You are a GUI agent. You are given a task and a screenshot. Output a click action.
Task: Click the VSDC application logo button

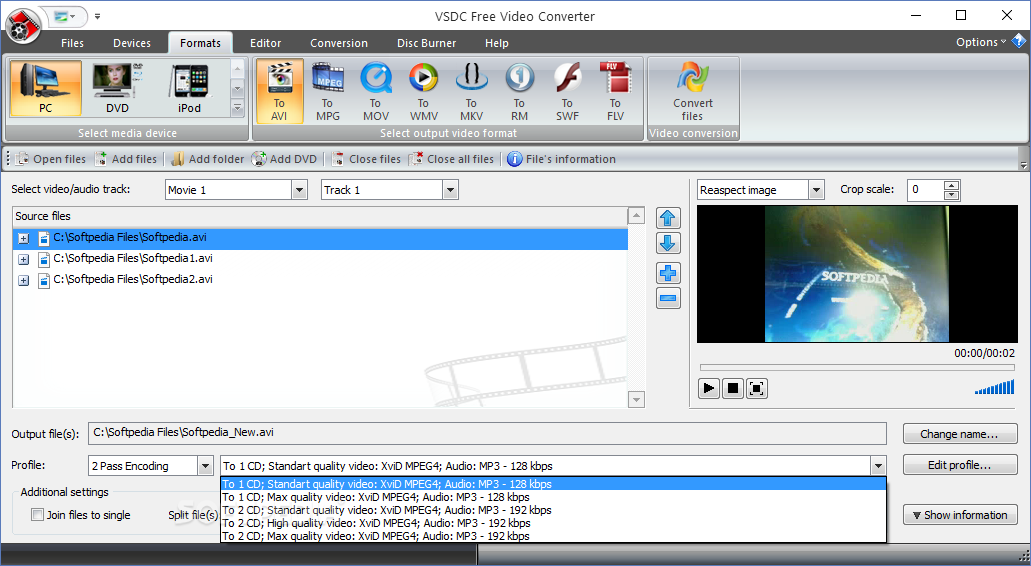click(x=24, y=26)
